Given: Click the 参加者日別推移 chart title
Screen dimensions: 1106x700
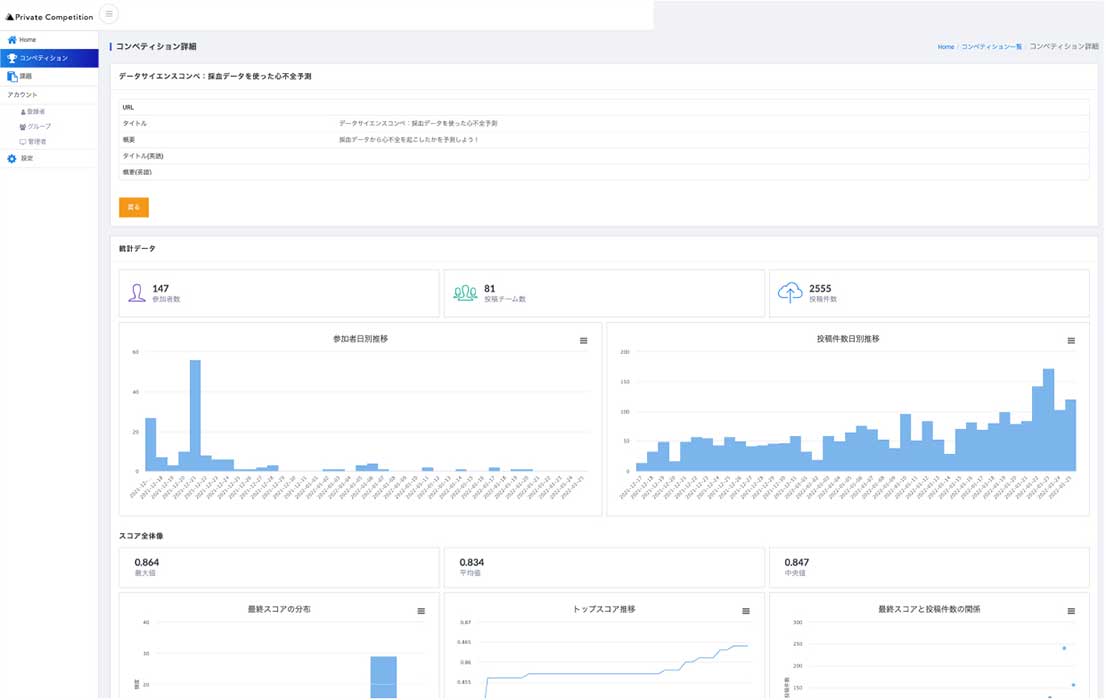Looking at the screenshot, I should [360, 339].
